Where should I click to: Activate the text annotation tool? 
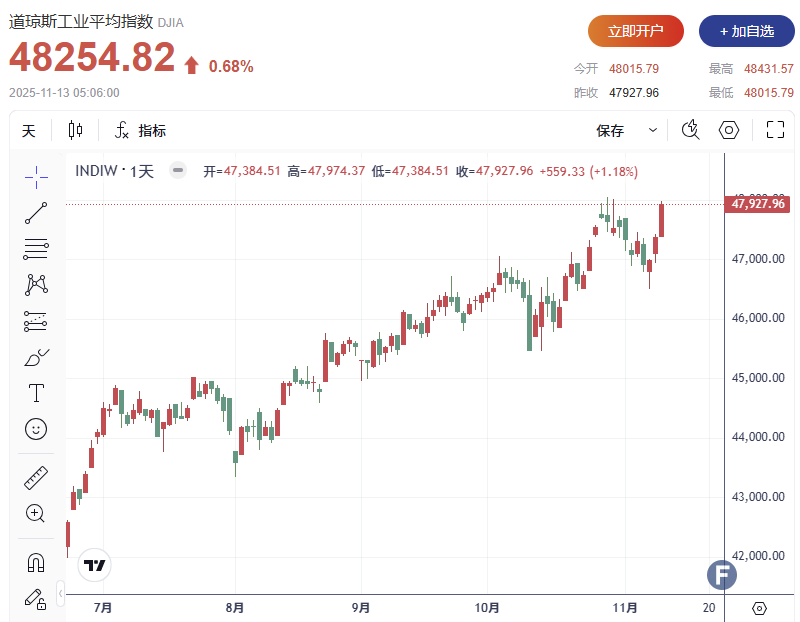(36, 393)
